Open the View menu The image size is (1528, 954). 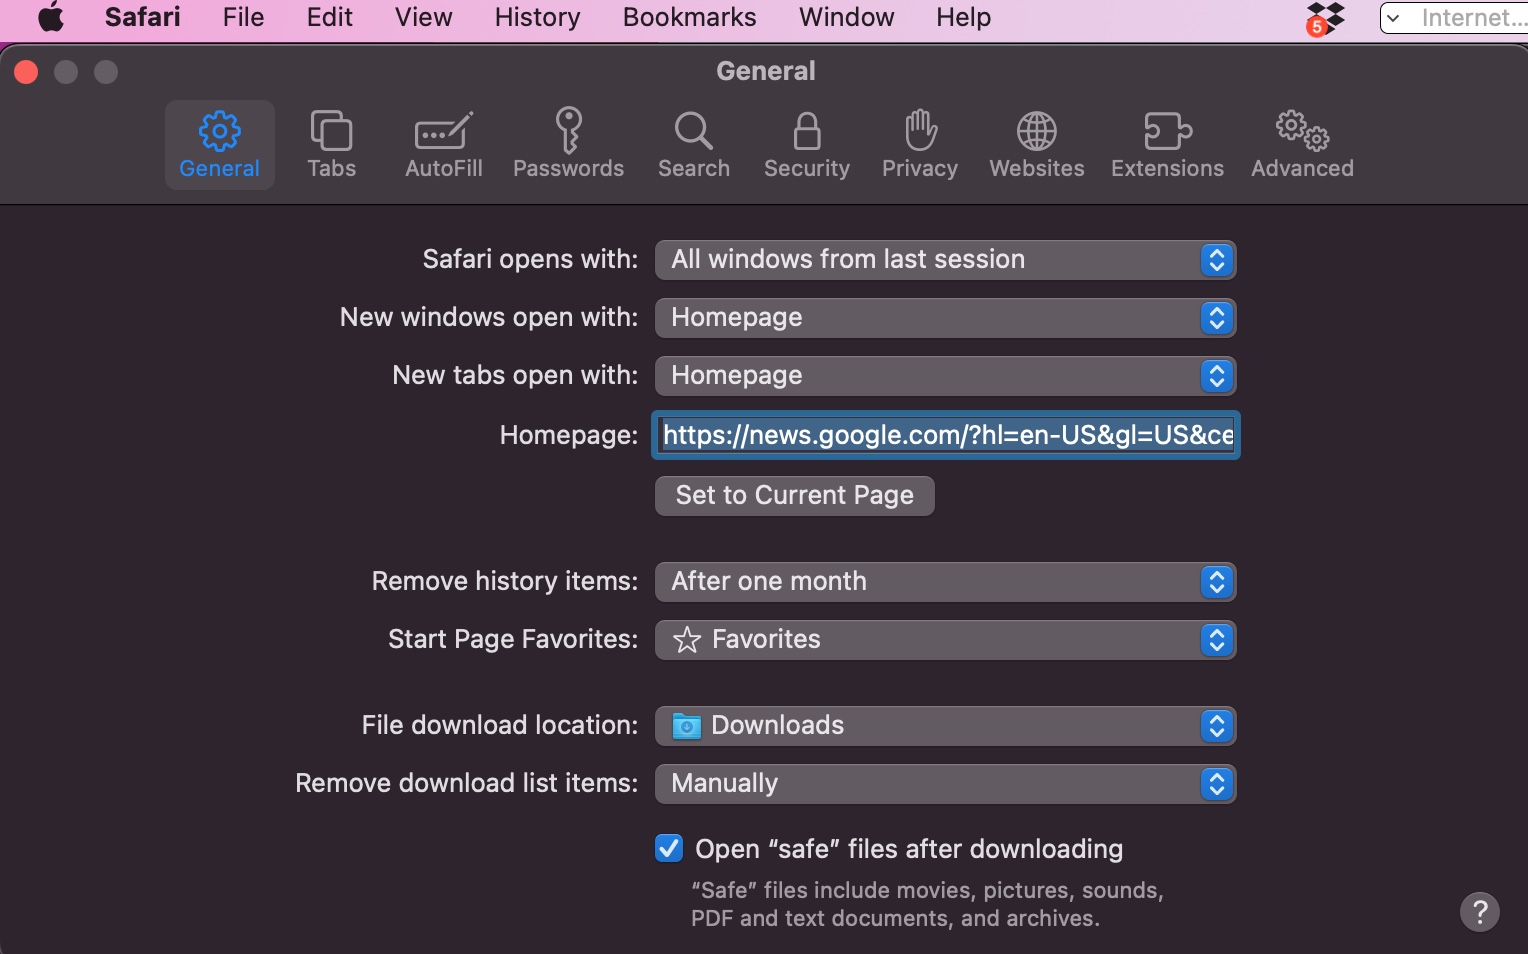coord(423,17)
